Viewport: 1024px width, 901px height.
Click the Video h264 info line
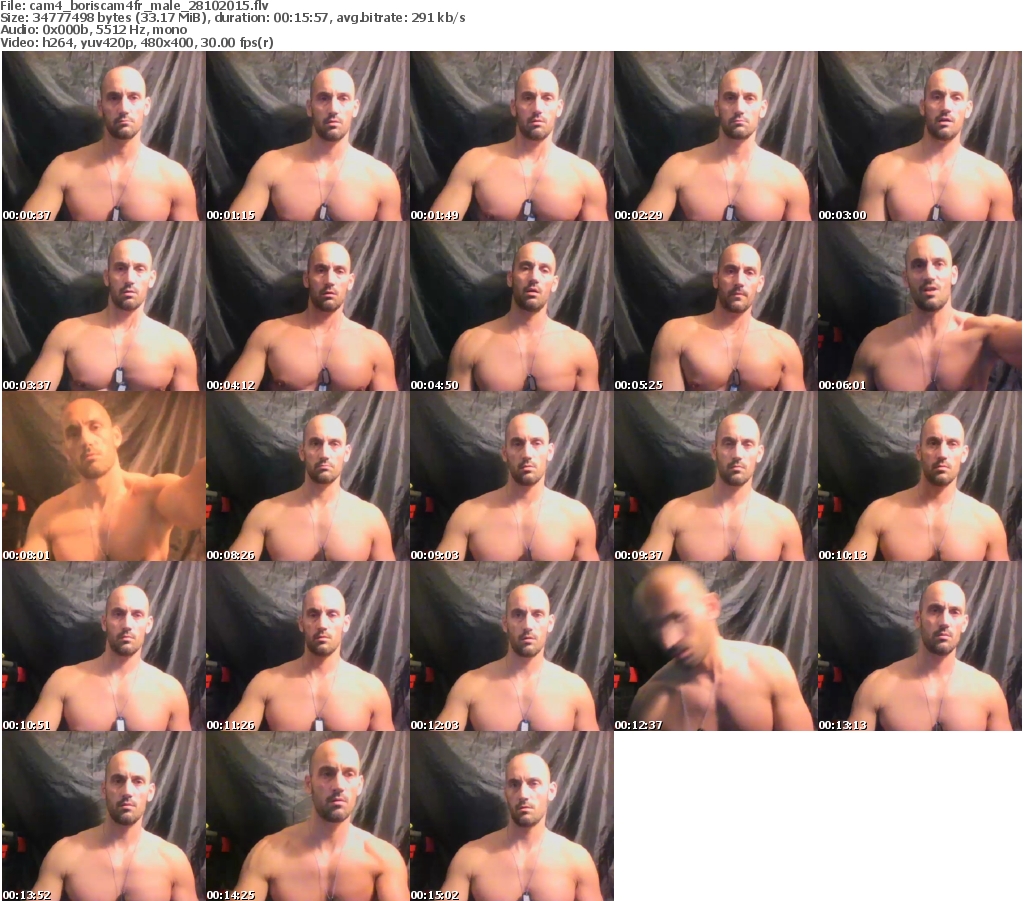pos(136,42)
